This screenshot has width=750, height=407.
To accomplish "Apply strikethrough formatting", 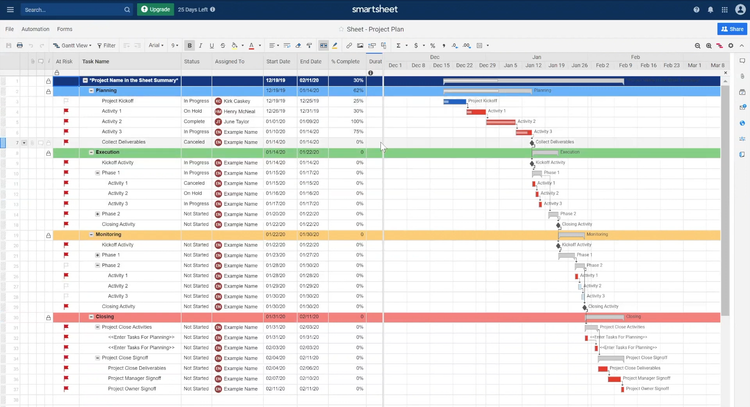I will point(222,45).
